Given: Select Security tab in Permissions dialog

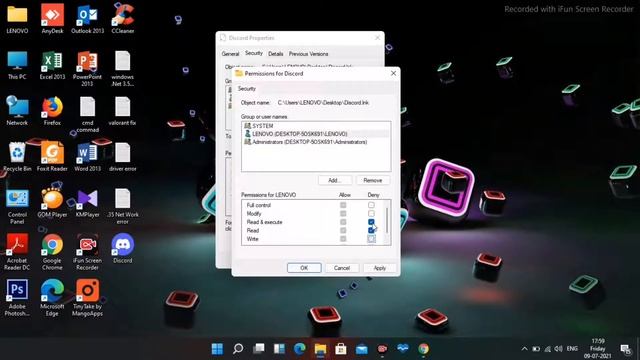Looking at the screenshot, I should 247,89.
